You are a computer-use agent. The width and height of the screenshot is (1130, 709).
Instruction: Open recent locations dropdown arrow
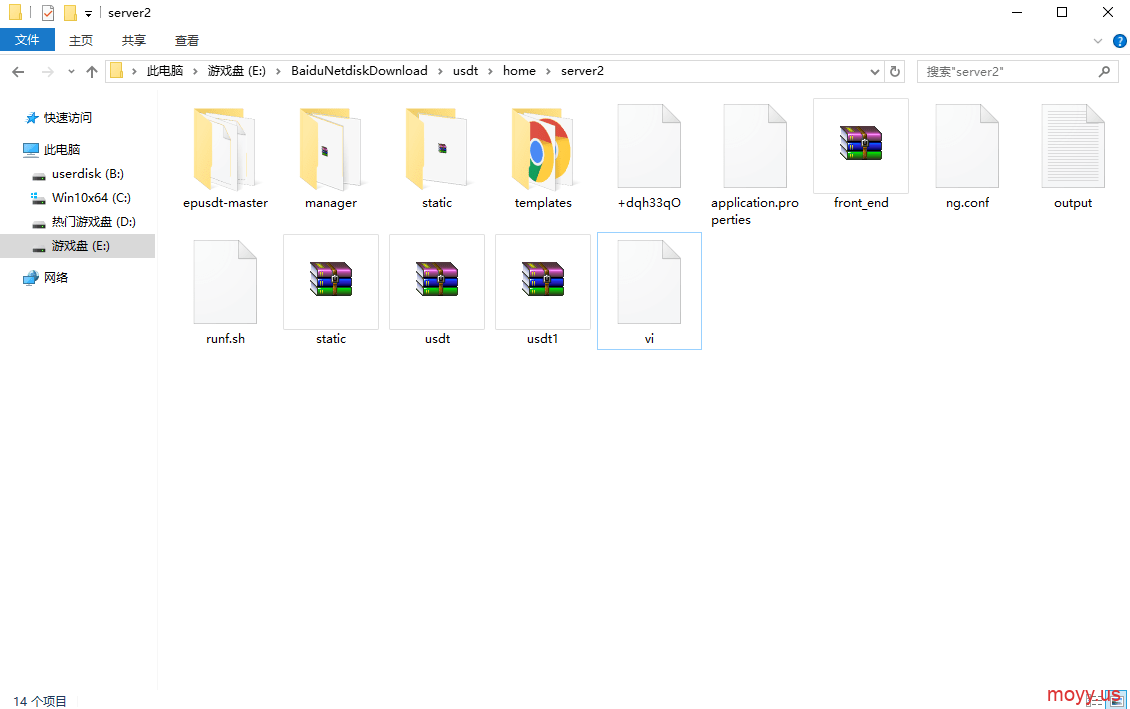point(71,71)
